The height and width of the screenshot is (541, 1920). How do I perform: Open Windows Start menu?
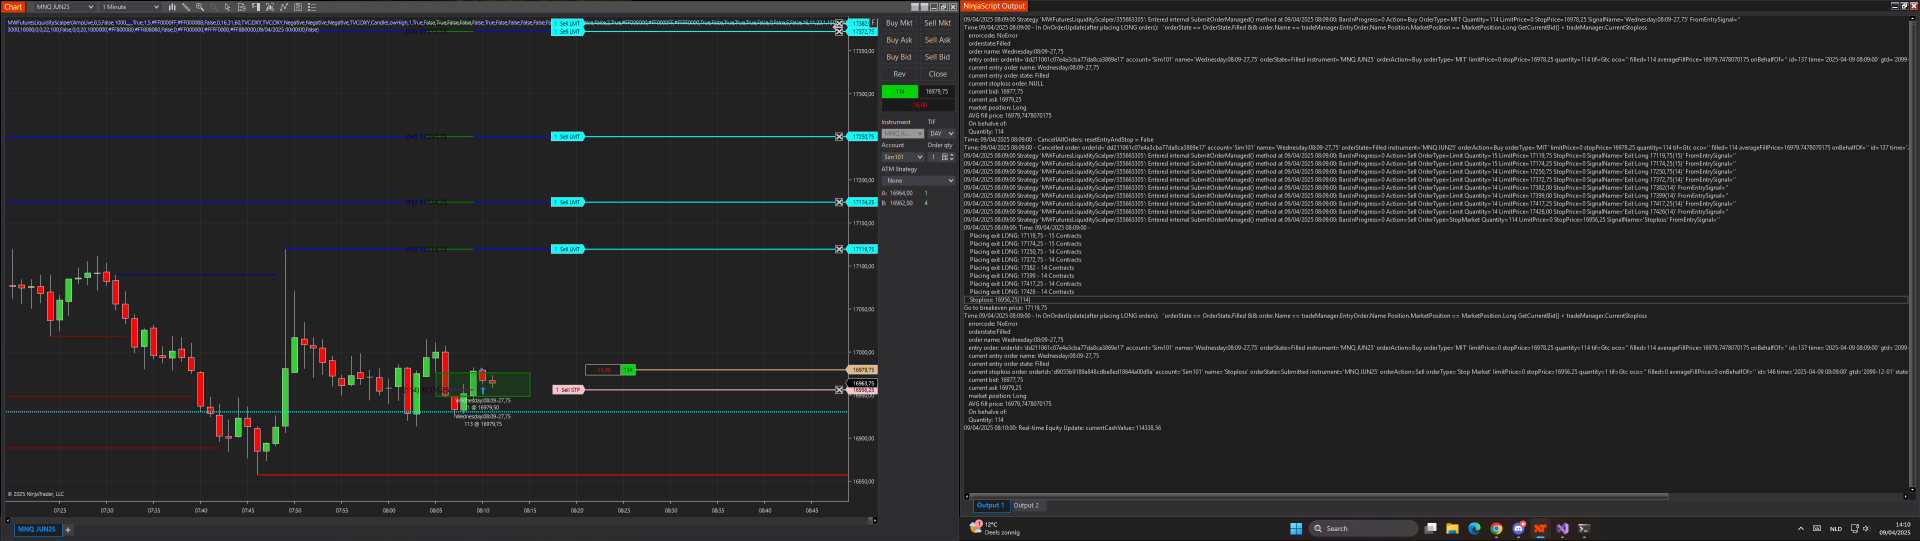pyautogui.click(x=1296, y=528)
